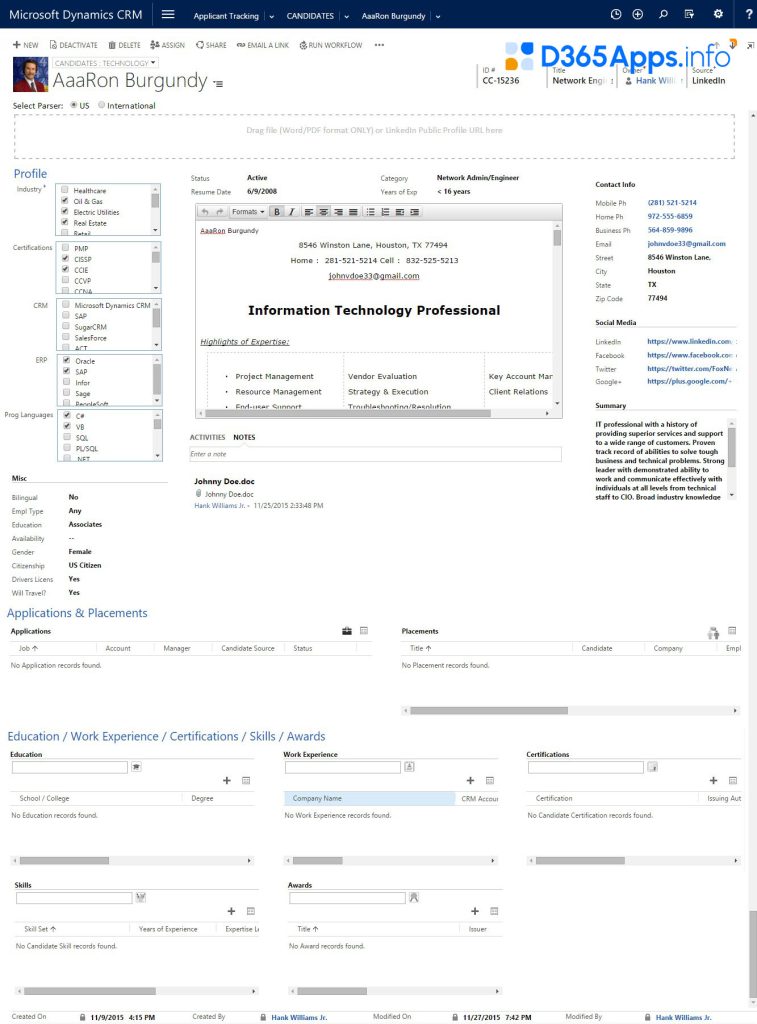
Task: Click SHARE in the command bar
Action: (x=211, y=45)
